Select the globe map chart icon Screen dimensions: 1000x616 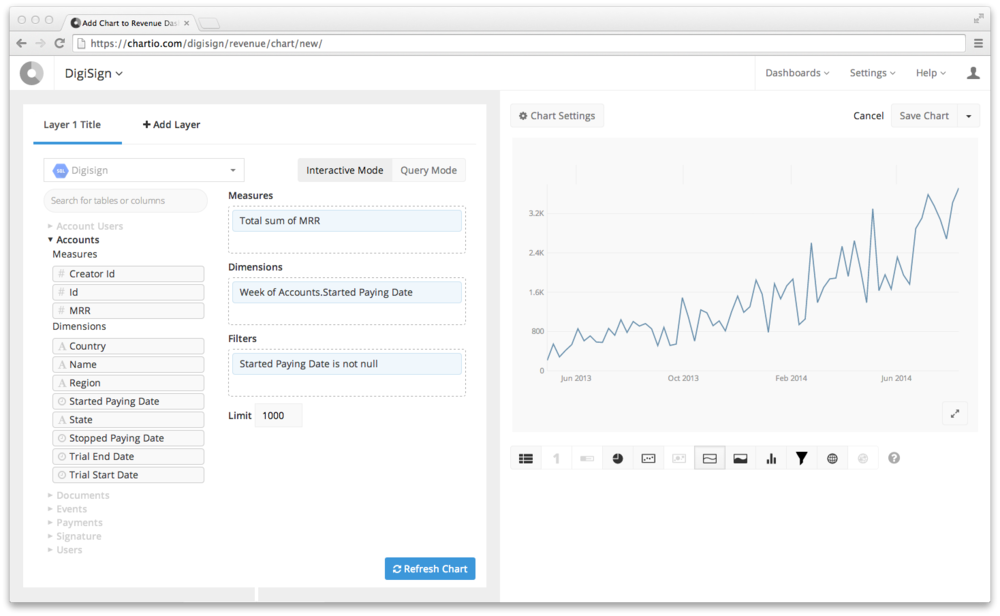[832, 458]
